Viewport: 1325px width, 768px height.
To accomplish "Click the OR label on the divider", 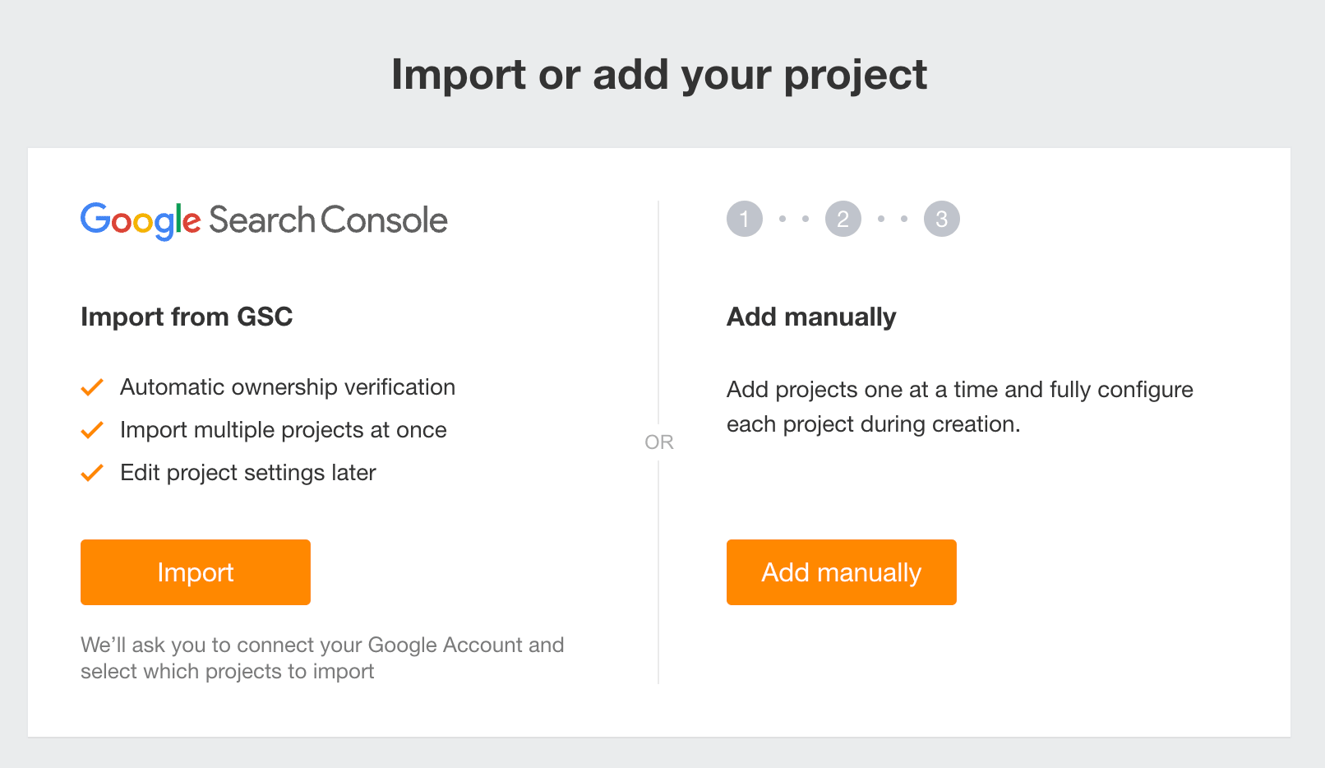I will click(660, 441).
